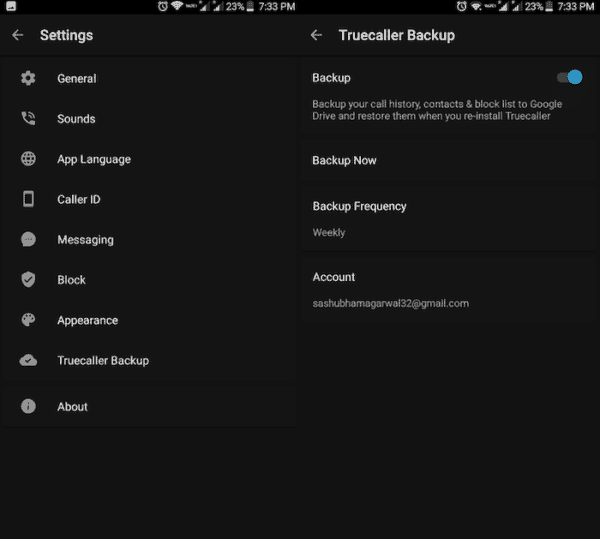Tap the Sounds phone icon
Image resolution: width=600 pixels, height=539 pixels.
point(28,119)
